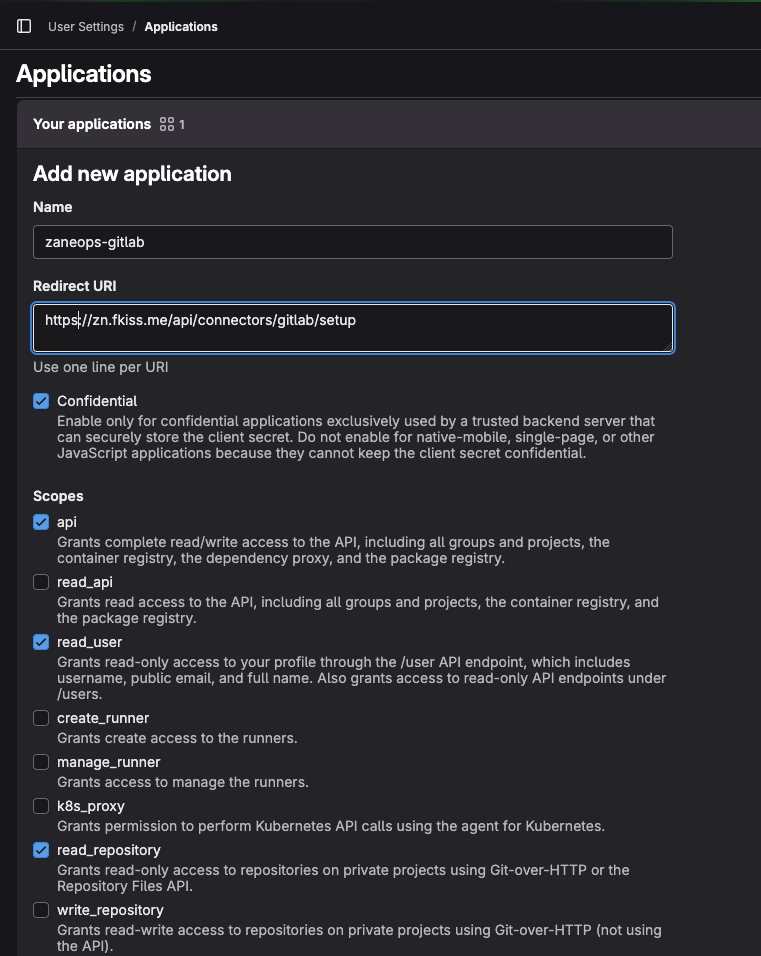This screenshot has width=761, height=956.
Task: Click the 'Grants access to manage the runners' description
Action: 183,782
